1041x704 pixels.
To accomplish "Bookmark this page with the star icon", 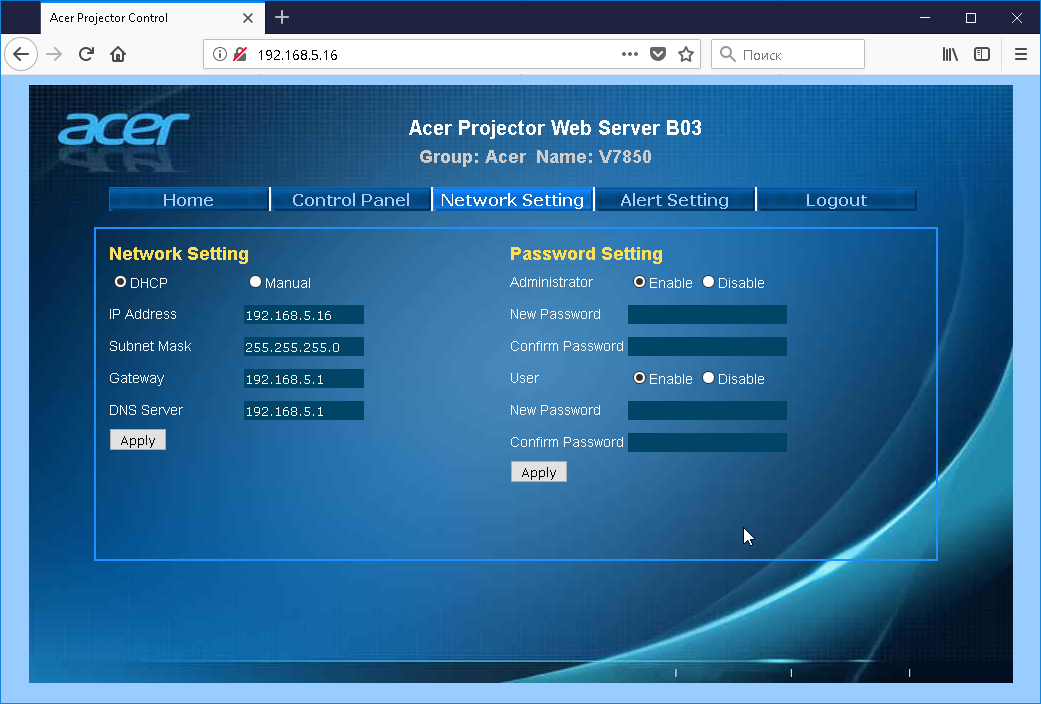I will [x=686, y=54].
